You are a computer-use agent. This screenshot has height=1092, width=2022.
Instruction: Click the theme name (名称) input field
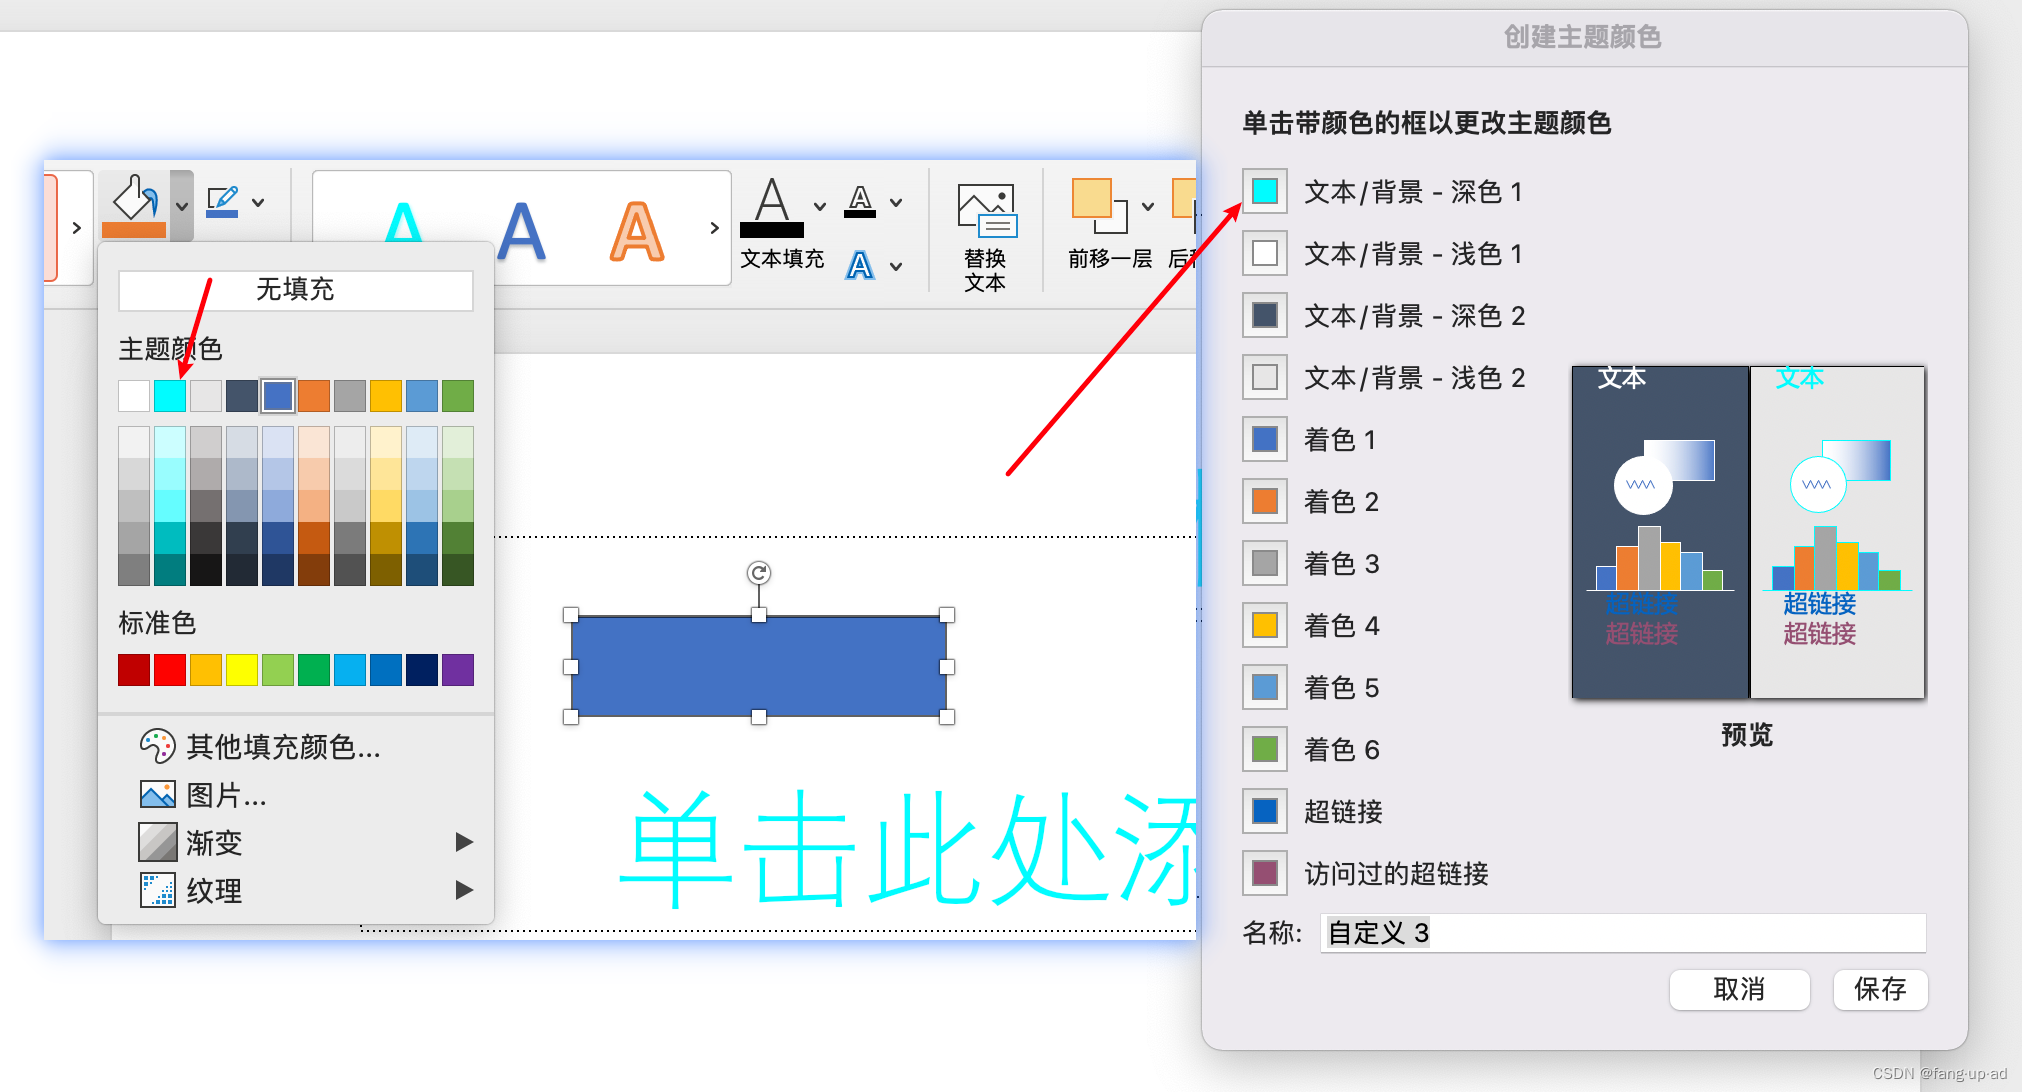[x=1621, y=933]
